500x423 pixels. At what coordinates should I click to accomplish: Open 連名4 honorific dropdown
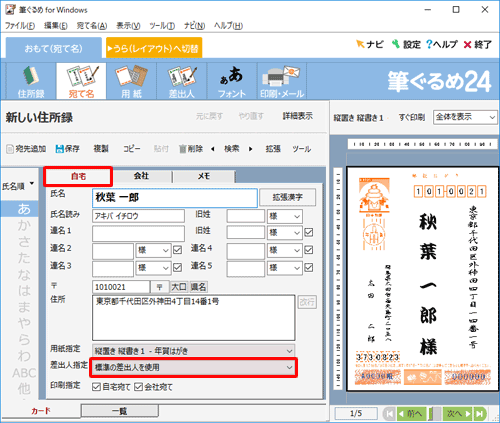[285, 250]
